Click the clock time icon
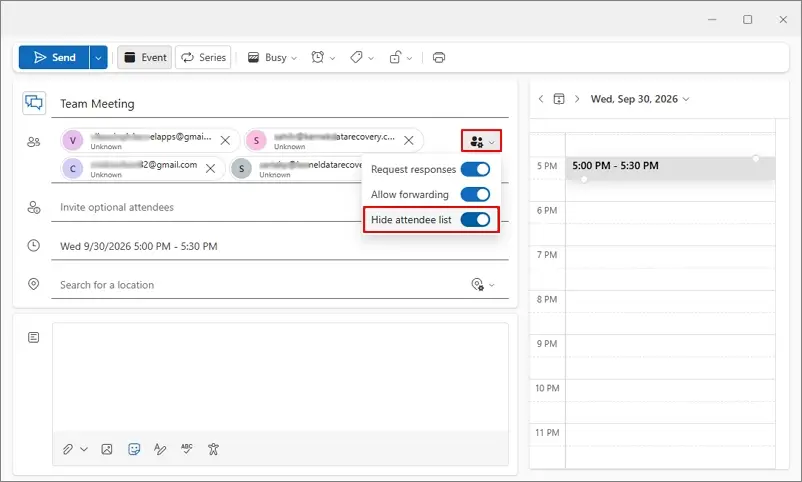This screenshot has width=802, height=482. pos(34,246)
